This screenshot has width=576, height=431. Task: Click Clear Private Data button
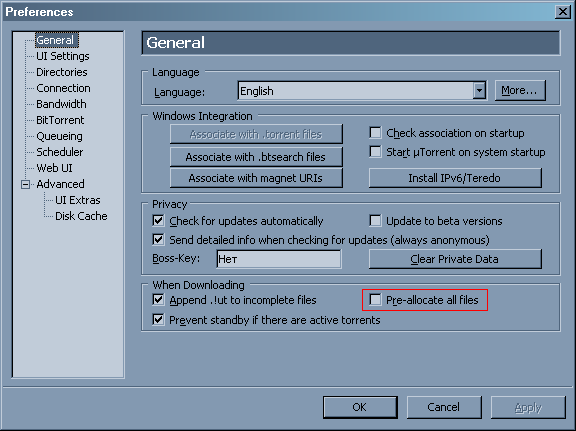click(x=455, y=259)
